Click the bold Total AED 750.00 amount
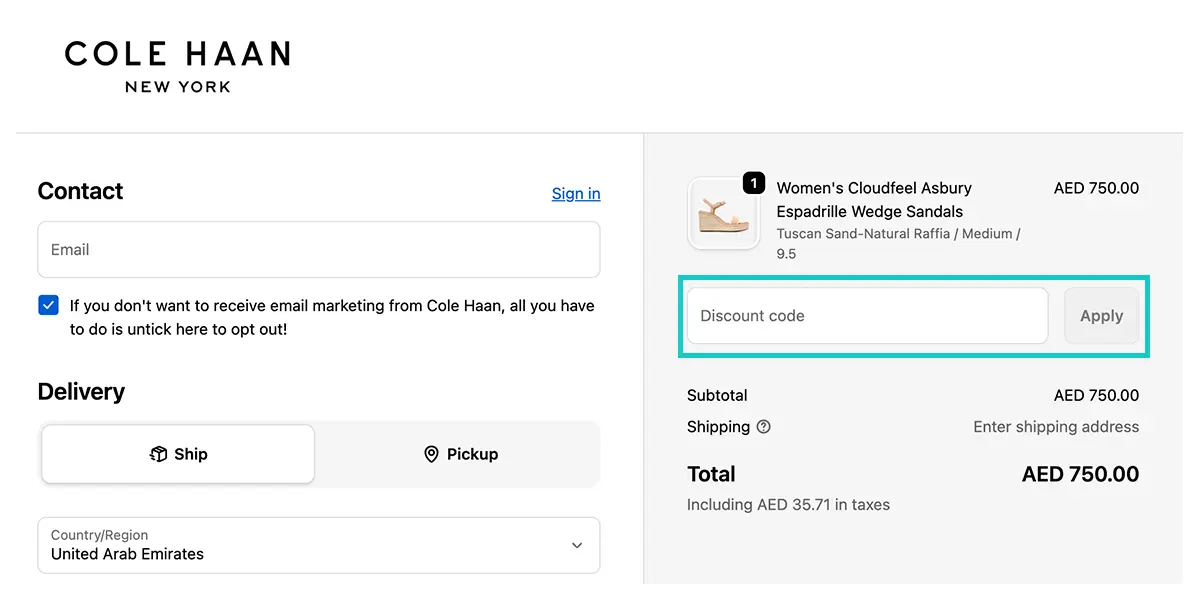Image resolution: width=1200 pixels, height=591 pixels. (x=1080, y=474)
